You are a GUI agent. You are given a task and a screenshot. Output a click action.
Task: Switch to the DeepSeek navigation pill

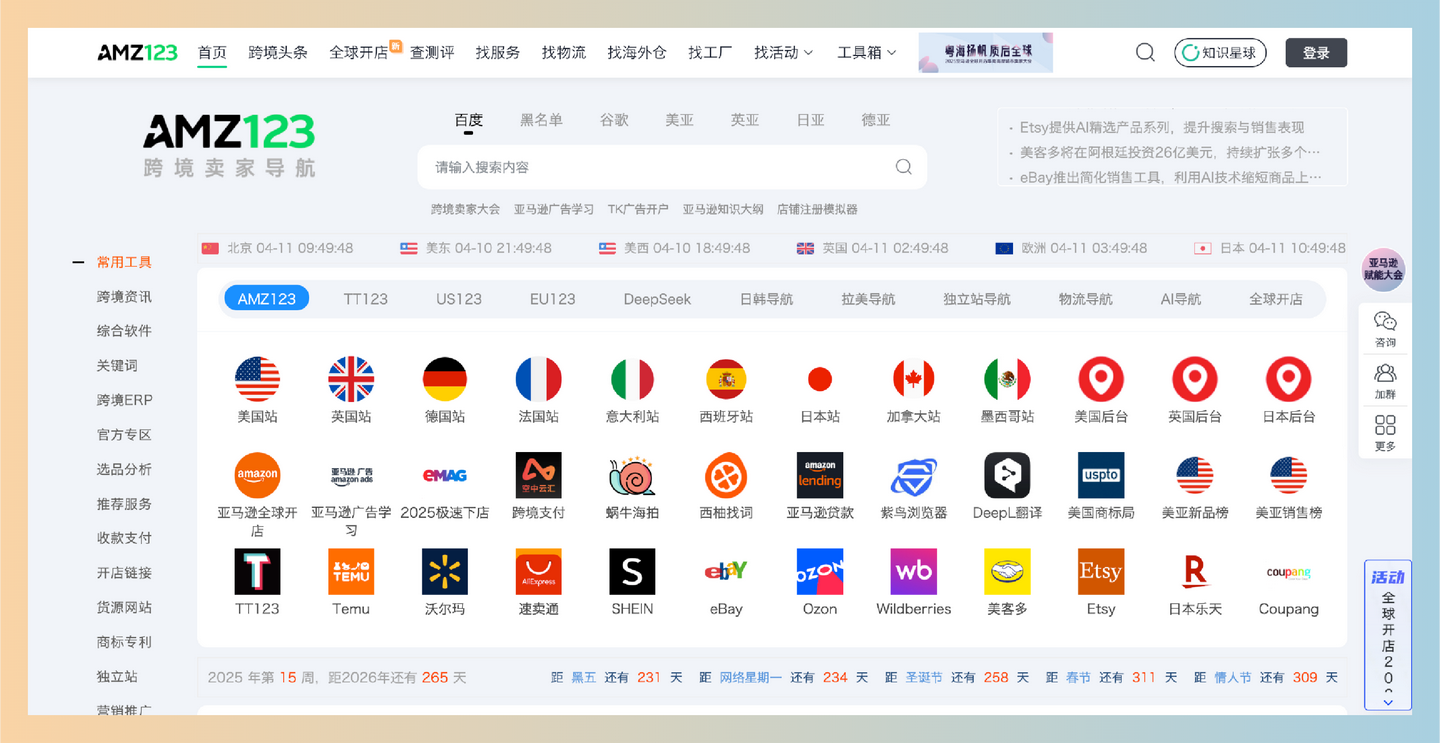tap(656, 297)
